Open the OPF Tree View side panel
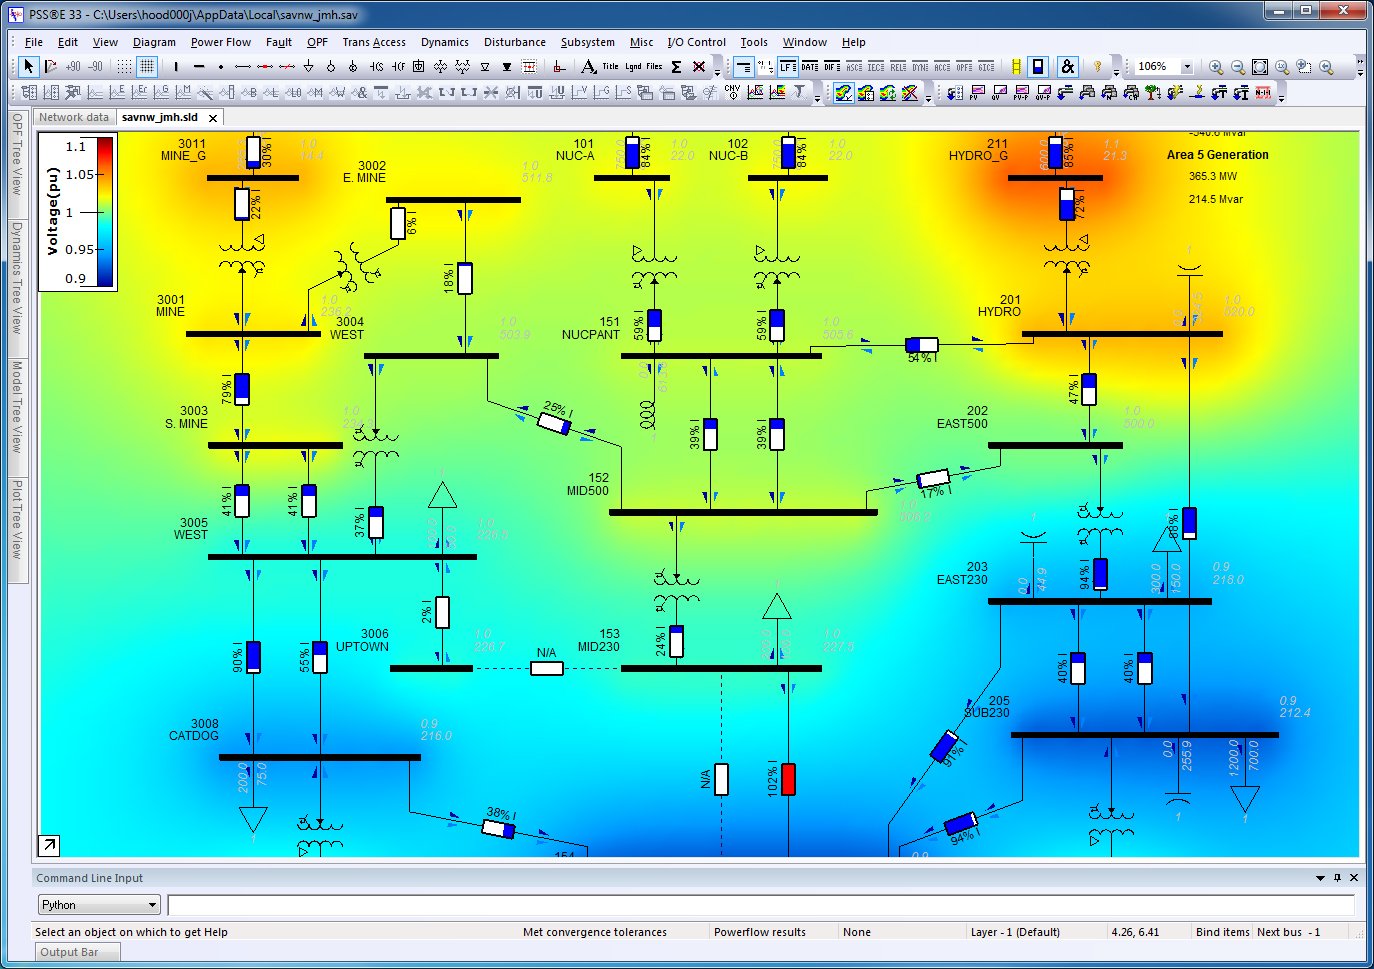This screenshot has height=969, width=1374. point(17,155)
